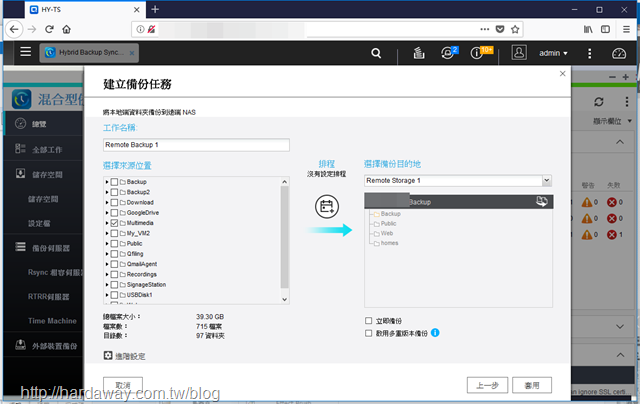Open the resource dashboard gauge icon

[x=619, y=53]
